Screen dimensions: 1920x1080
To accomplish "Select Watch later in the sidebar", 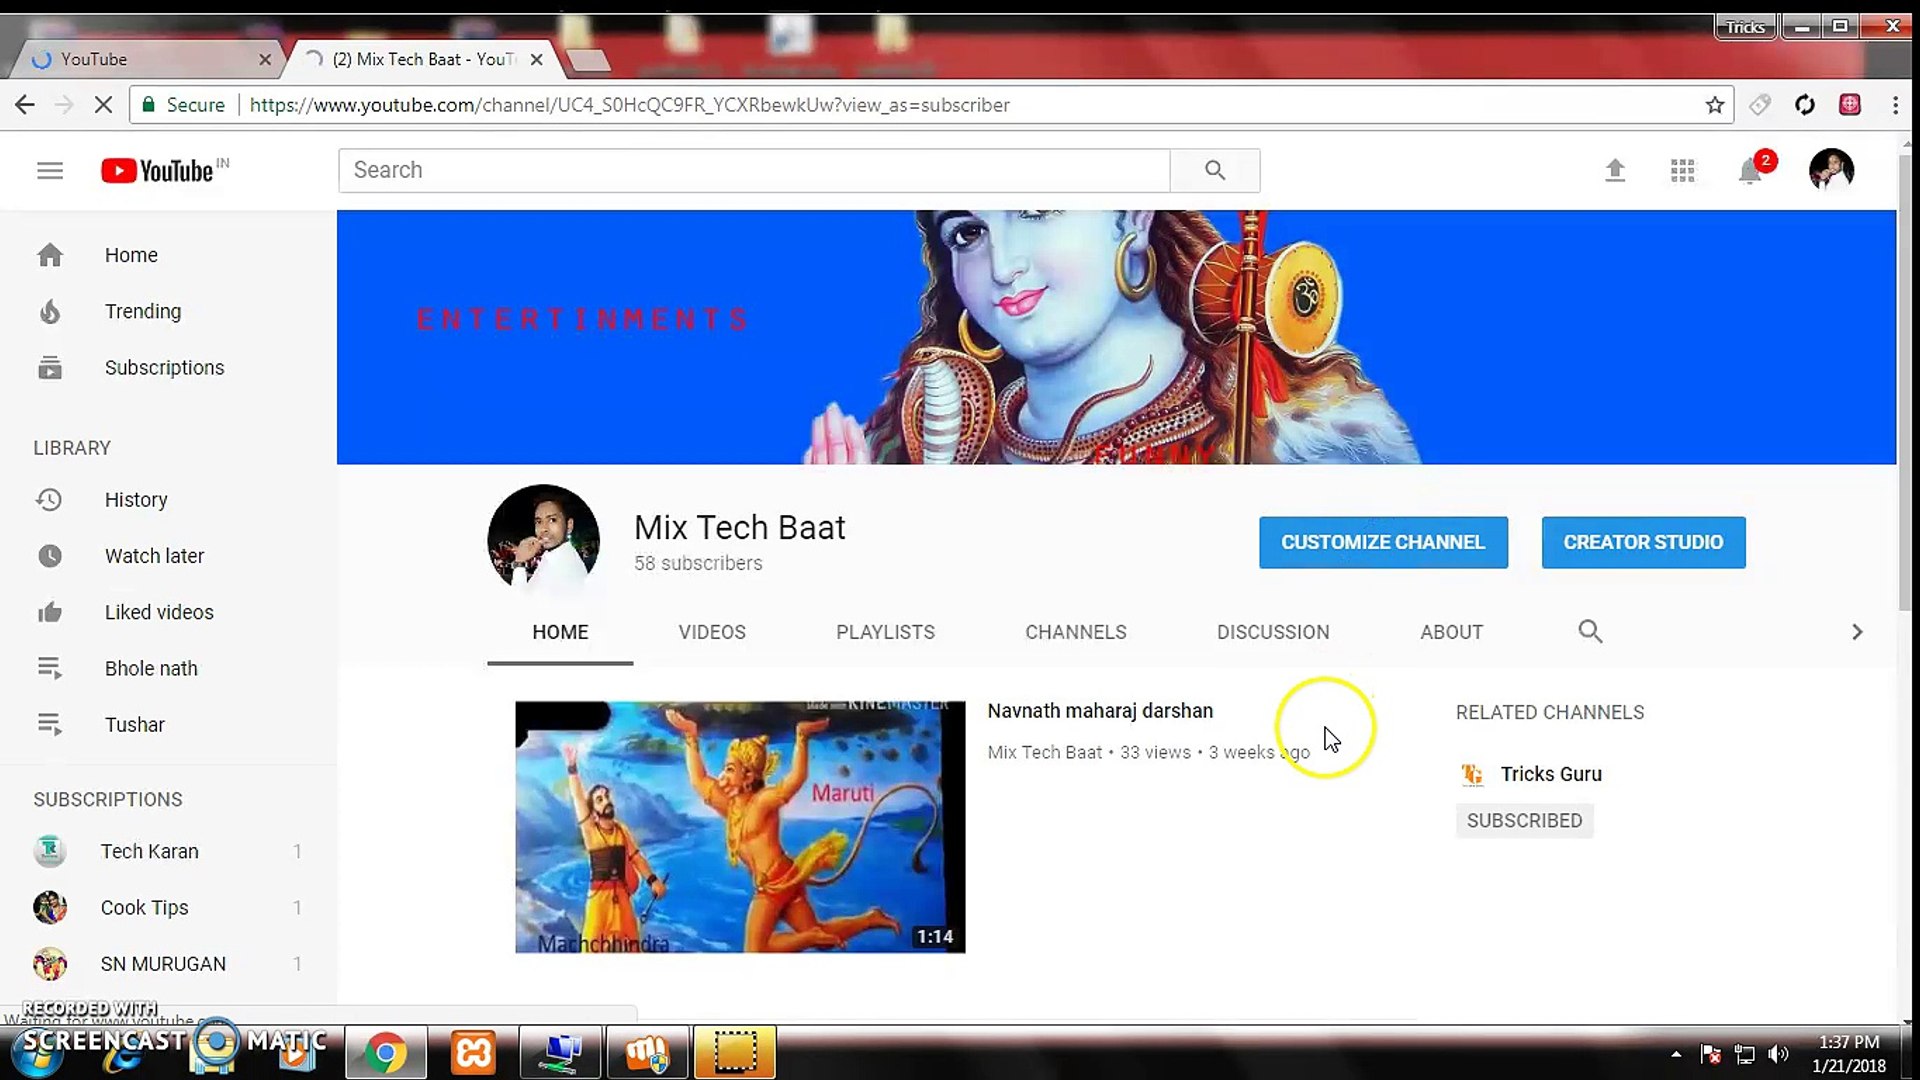I will point(154,555).
